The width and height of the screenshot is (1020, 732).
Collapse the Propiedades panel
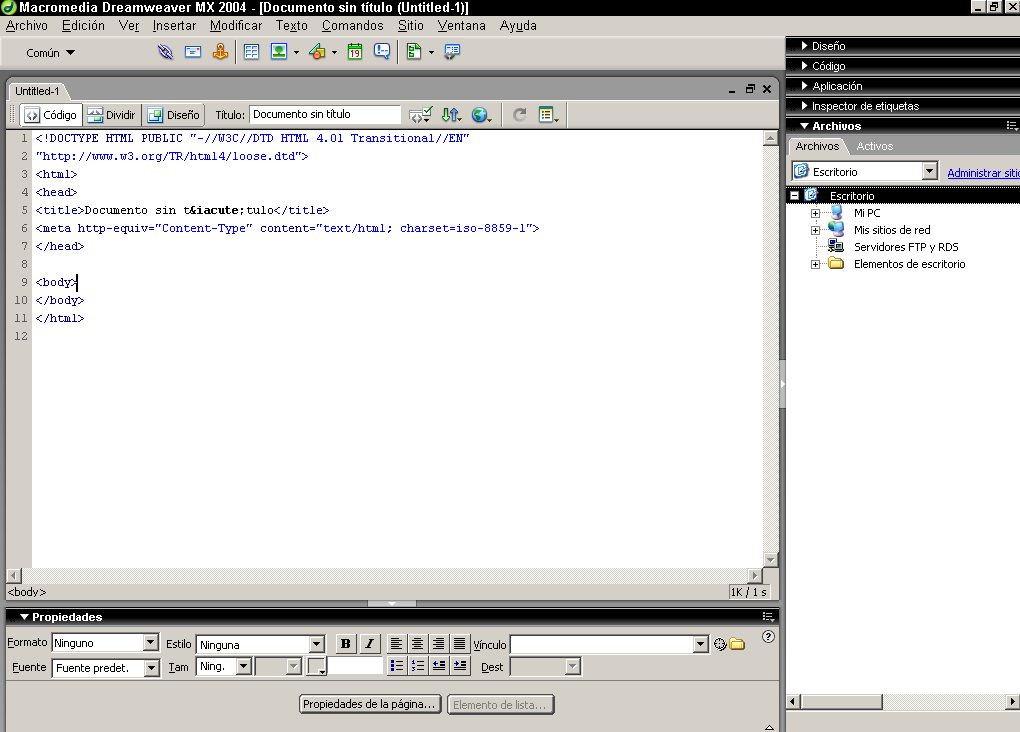(24, 617)
